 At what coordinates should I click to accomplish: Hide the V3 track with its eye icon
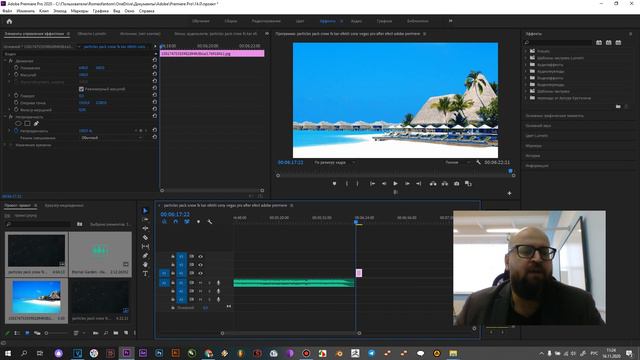[x=200, y=256]
